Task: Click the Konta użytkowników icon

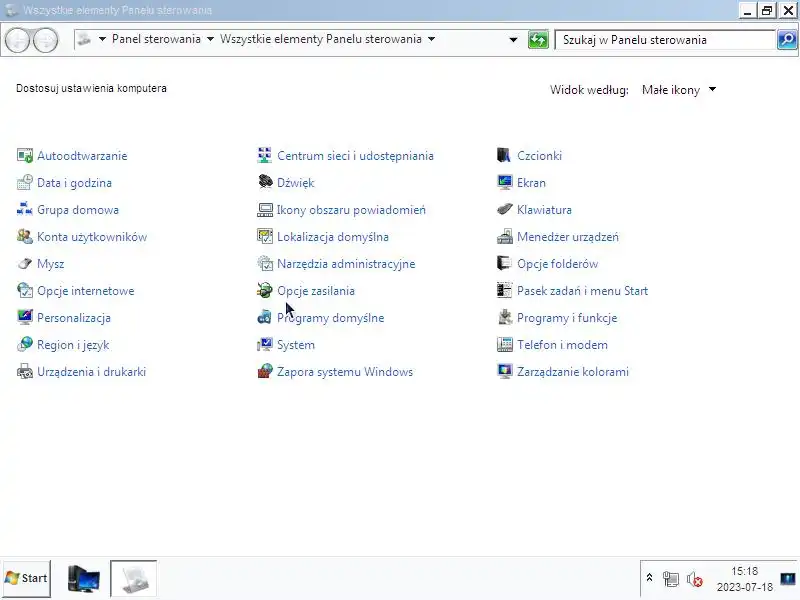Action: click(x=24, y=237)
